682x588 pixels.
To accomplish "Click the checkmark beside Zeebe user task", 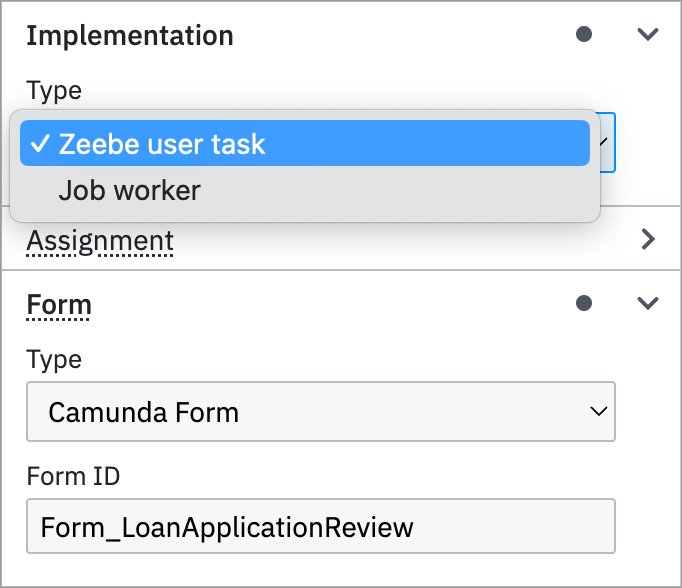I will pos(40,144).
